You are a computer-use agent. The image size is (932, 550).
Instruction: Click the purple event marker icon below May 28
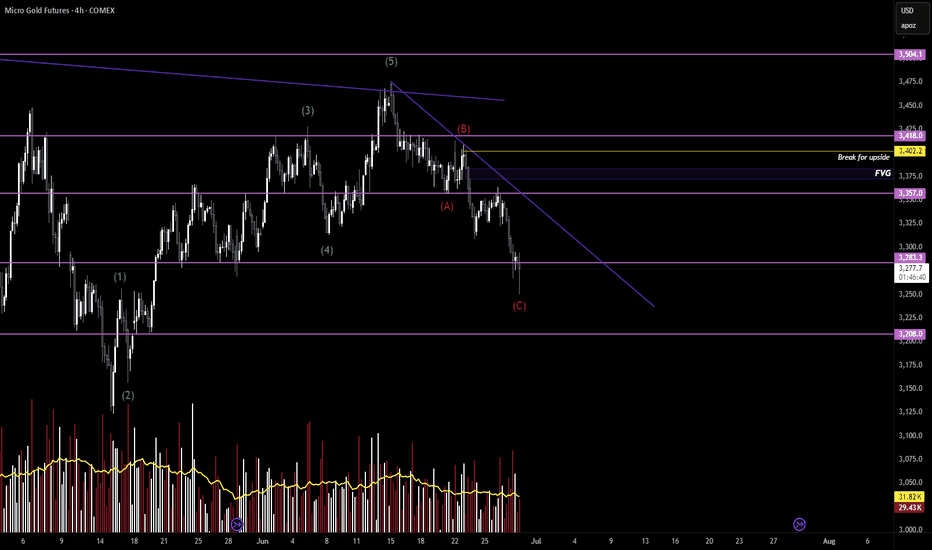click(237, 524)
